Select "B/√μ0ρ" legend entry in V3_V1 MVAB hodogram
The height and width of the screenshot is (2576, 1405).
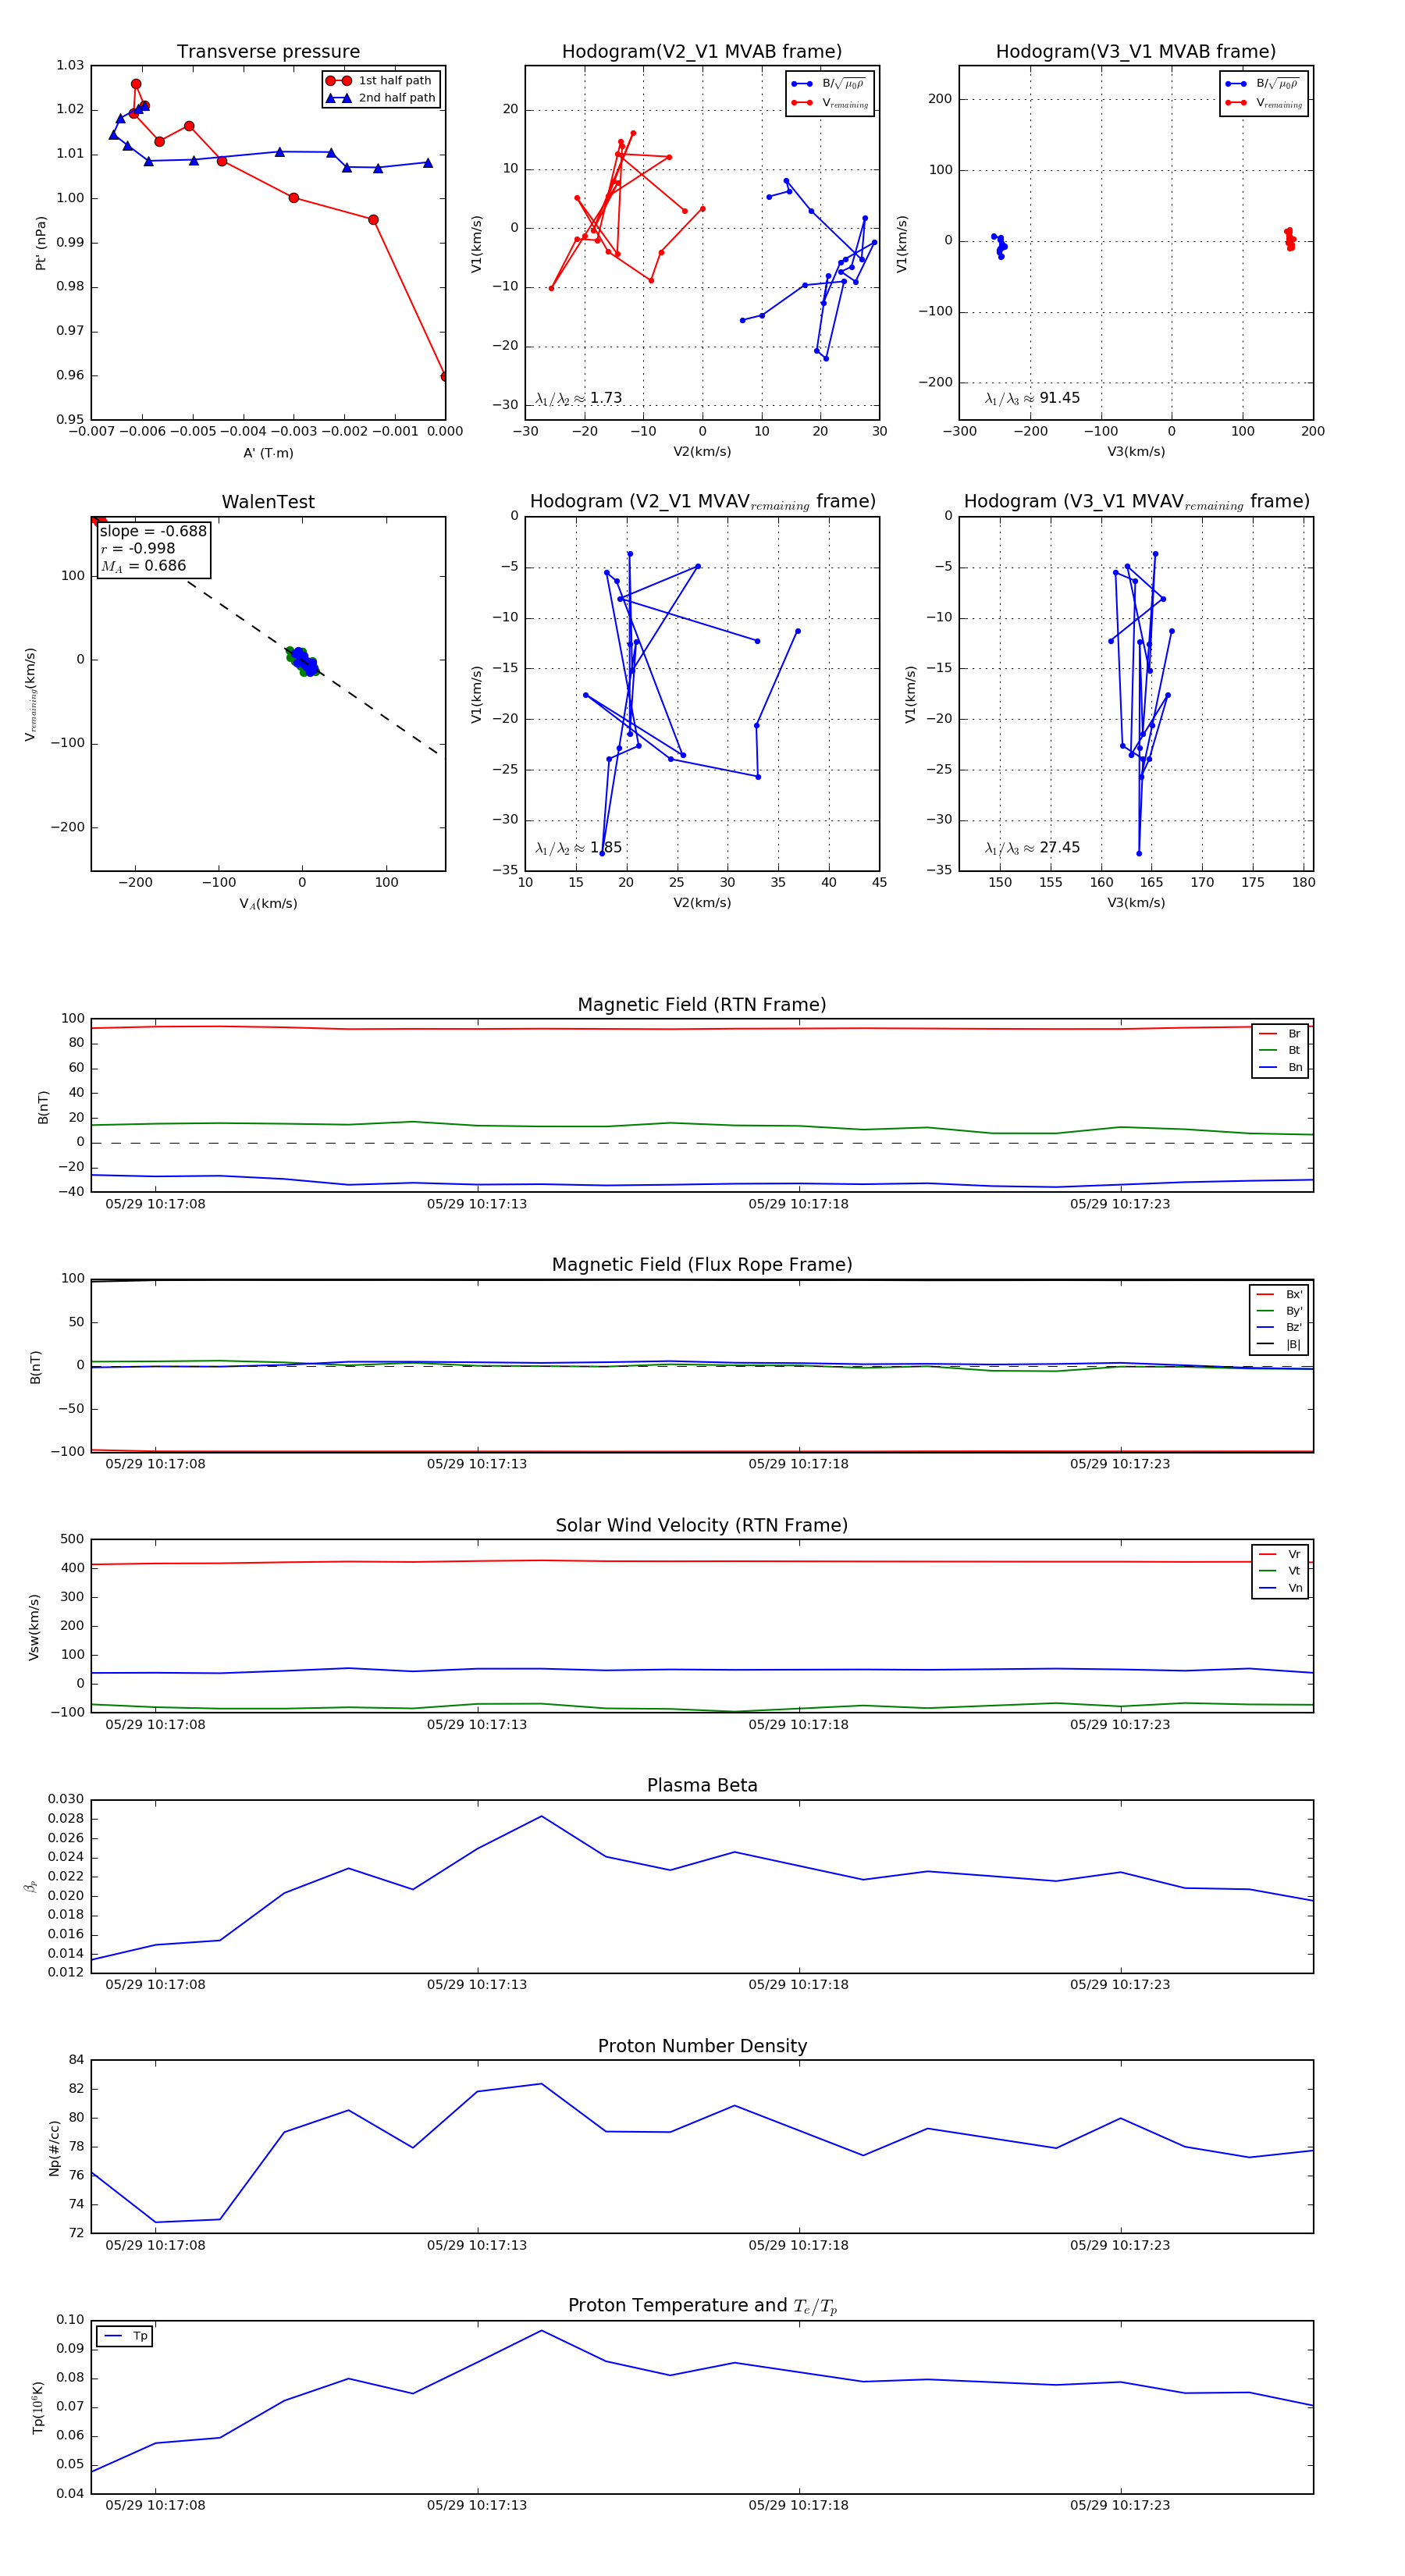(x=1262, y=84)
